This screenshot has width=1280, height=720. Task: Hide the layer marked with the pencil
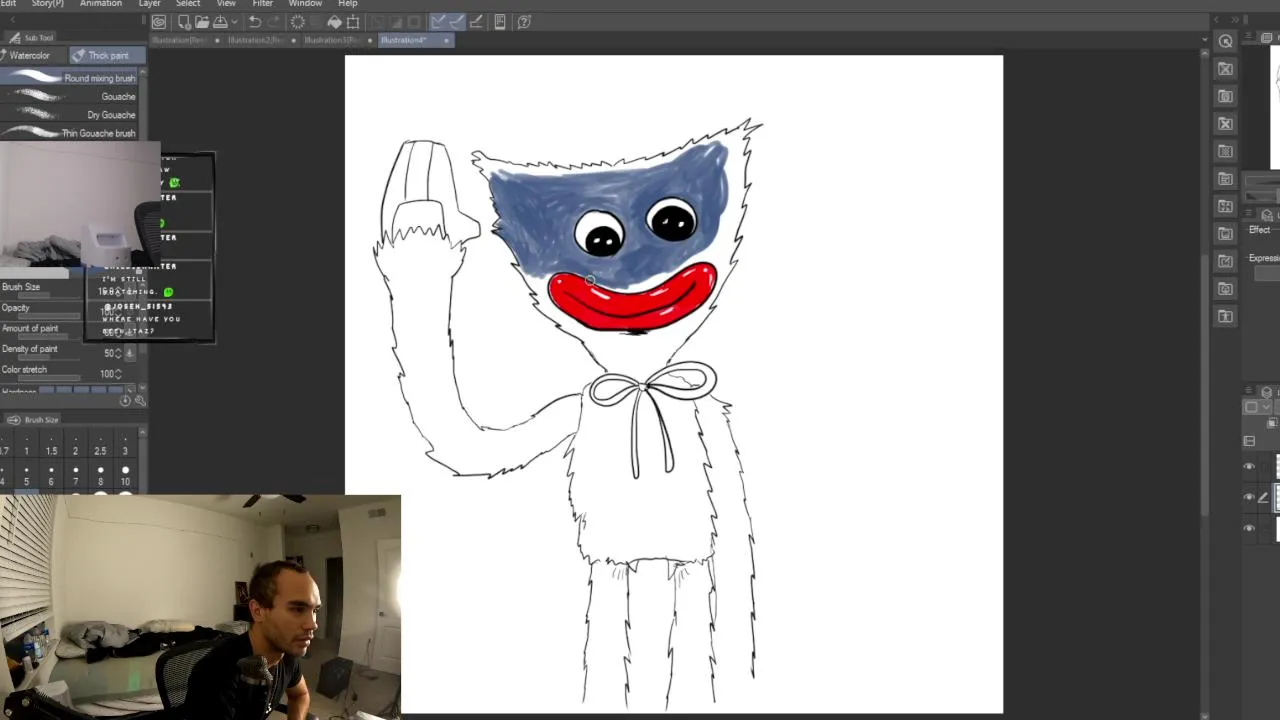coord(1249,497)
